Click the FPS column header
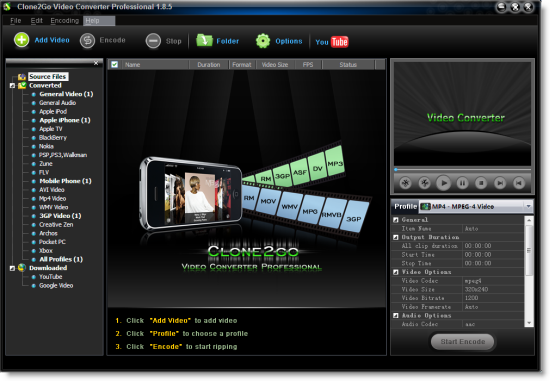The width and height of the screenshot is (550, 381). click(x=308, y=65)
